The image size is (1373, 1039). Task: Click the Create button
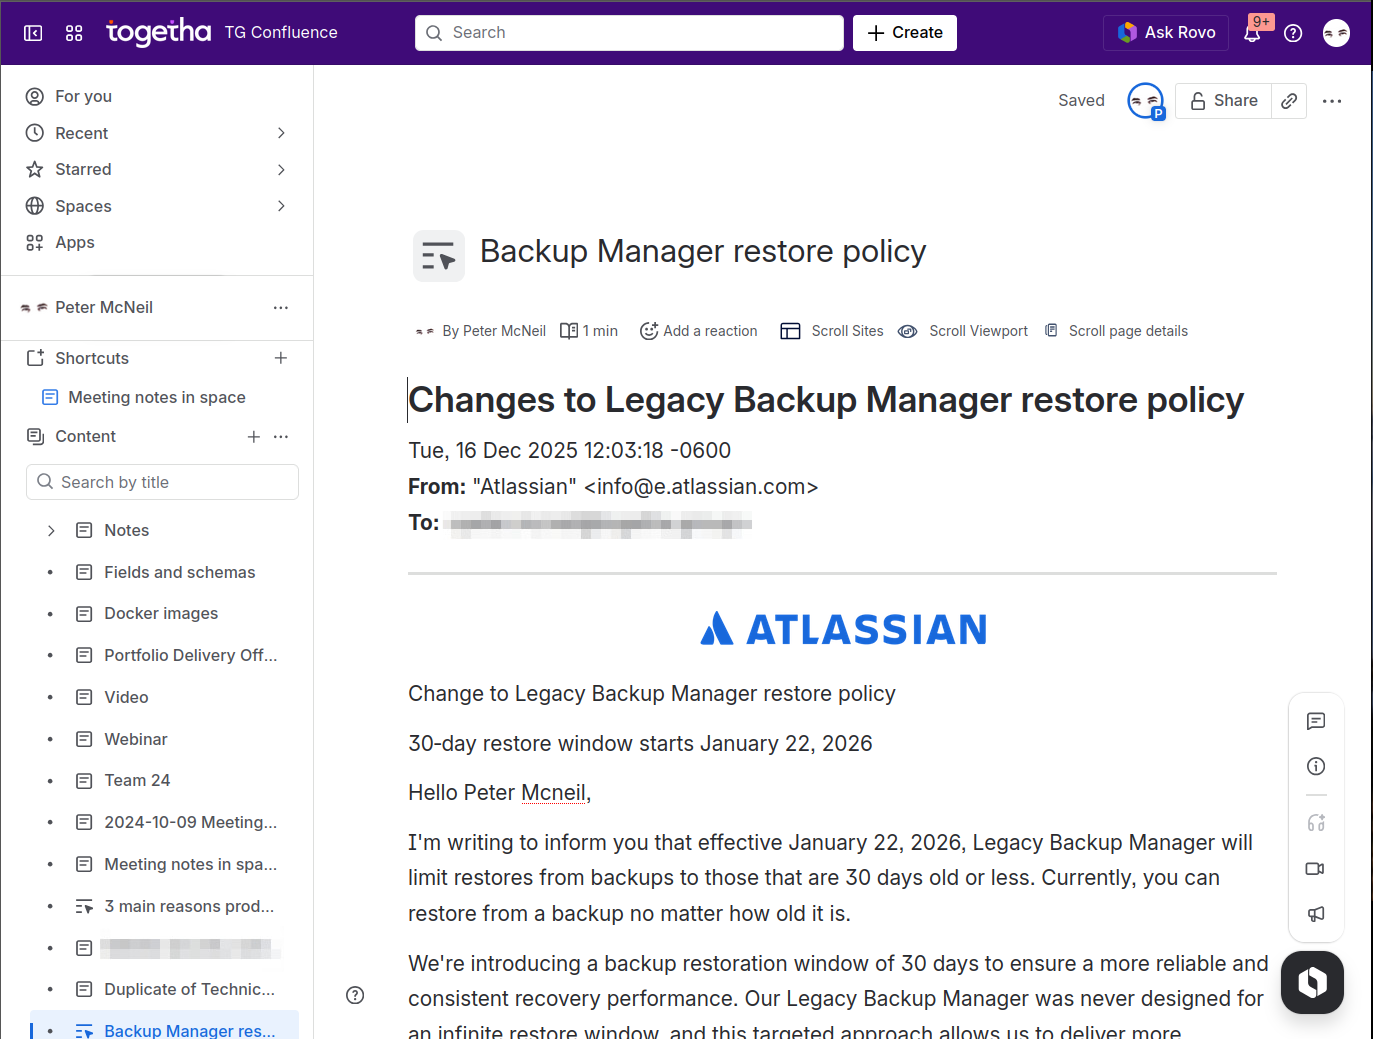point(904,32)
